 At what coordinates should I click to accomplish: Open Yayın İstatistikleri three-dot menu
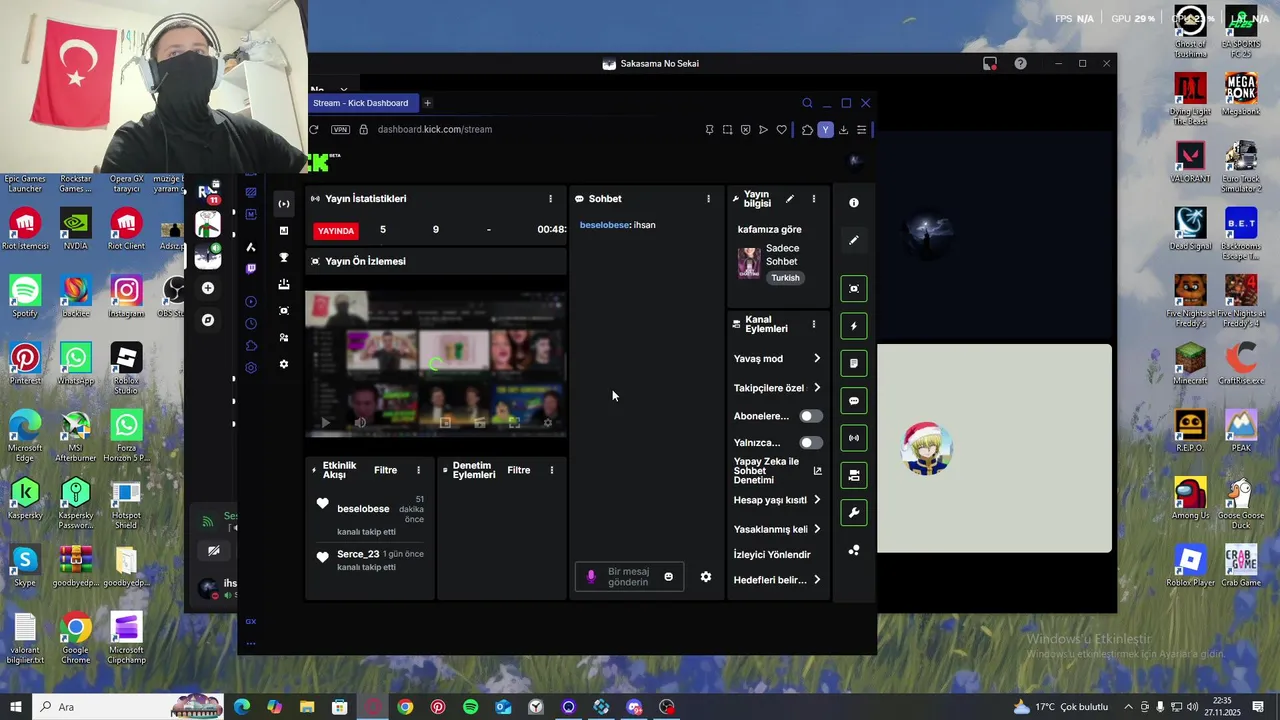tap(550, 199)
